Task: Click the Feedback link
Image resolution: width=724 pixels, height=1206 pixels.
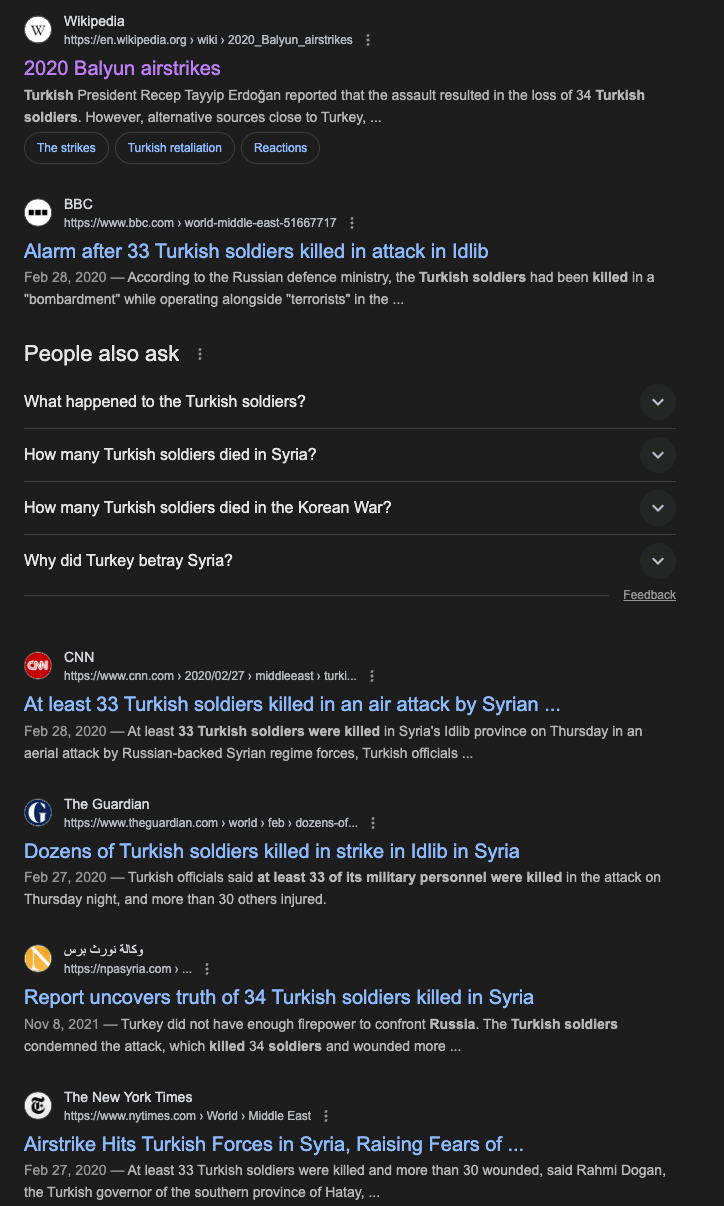Action: pos(649,595)
